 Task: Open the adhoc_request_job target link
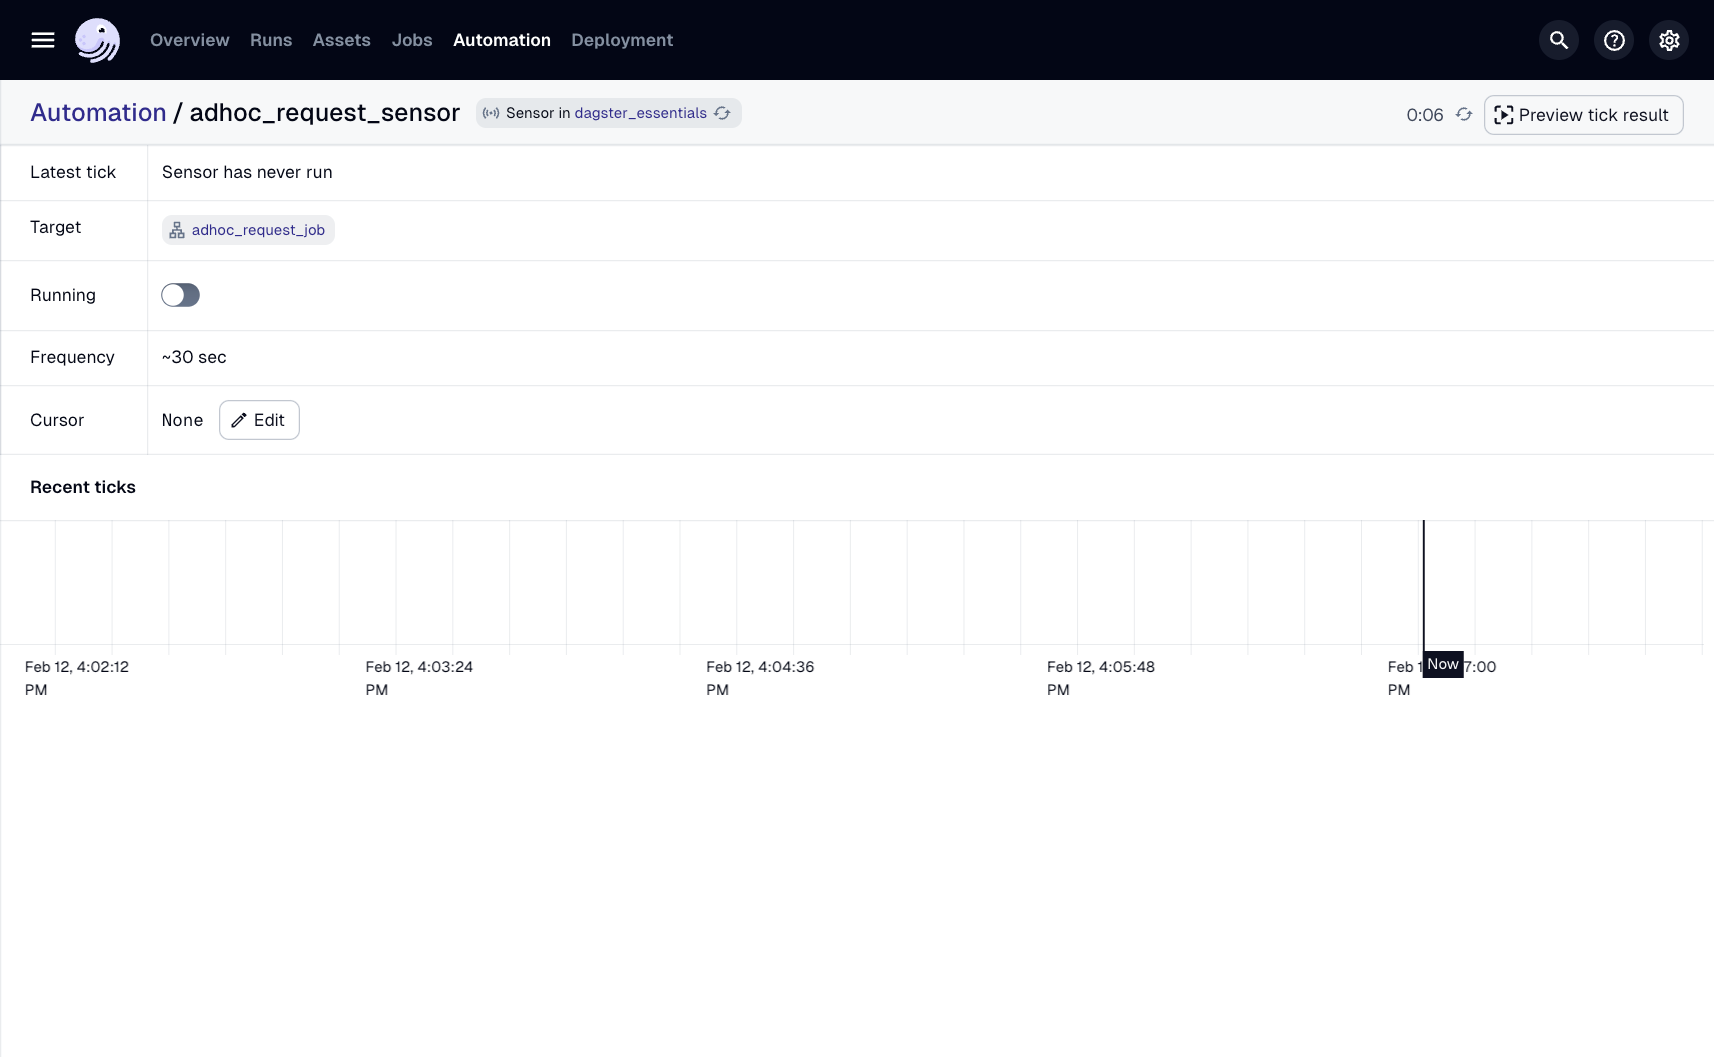pos(258,230)
